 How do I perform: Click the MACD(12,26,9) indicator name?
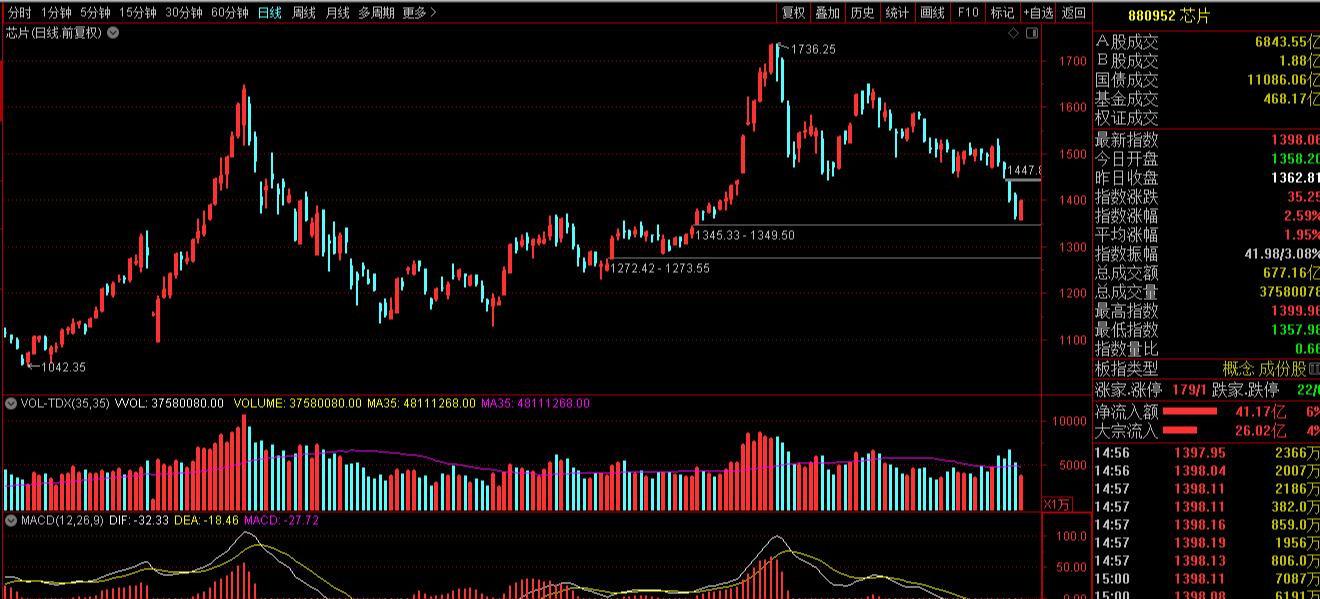pyautogui.click(x=62, y=520)
